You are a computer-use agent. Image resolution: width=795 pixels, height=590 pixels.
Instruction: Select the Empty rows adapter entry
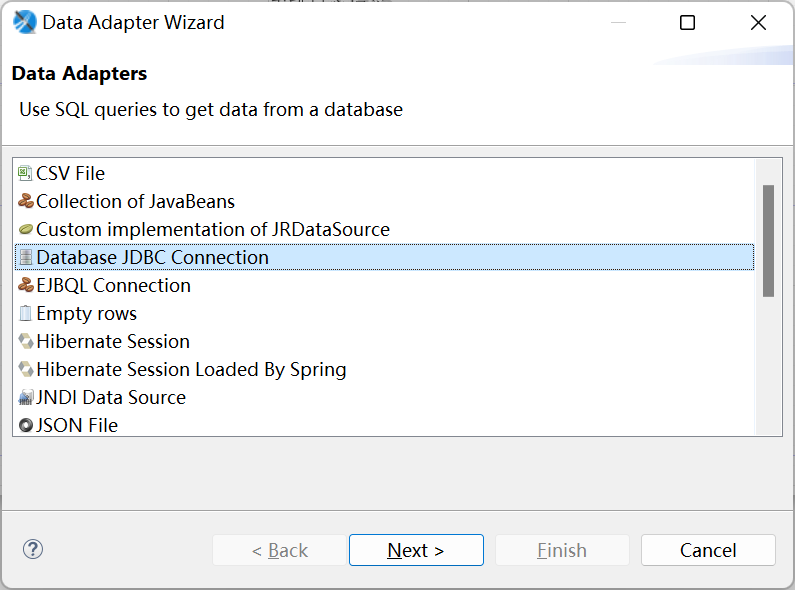(x=87, y=313)
